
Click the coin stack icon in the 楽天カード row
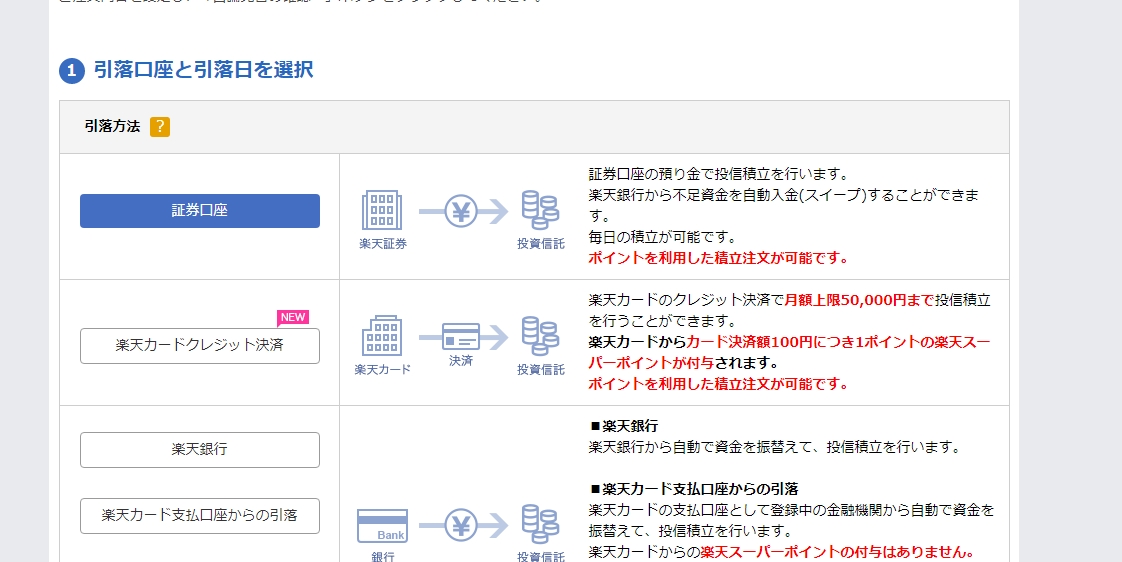[540, 336]
